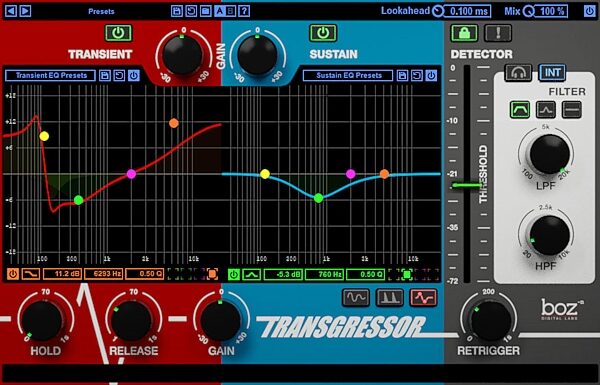600x385 pixels.
Task: Toggle the Detector lock button
Action: (464, 33)
